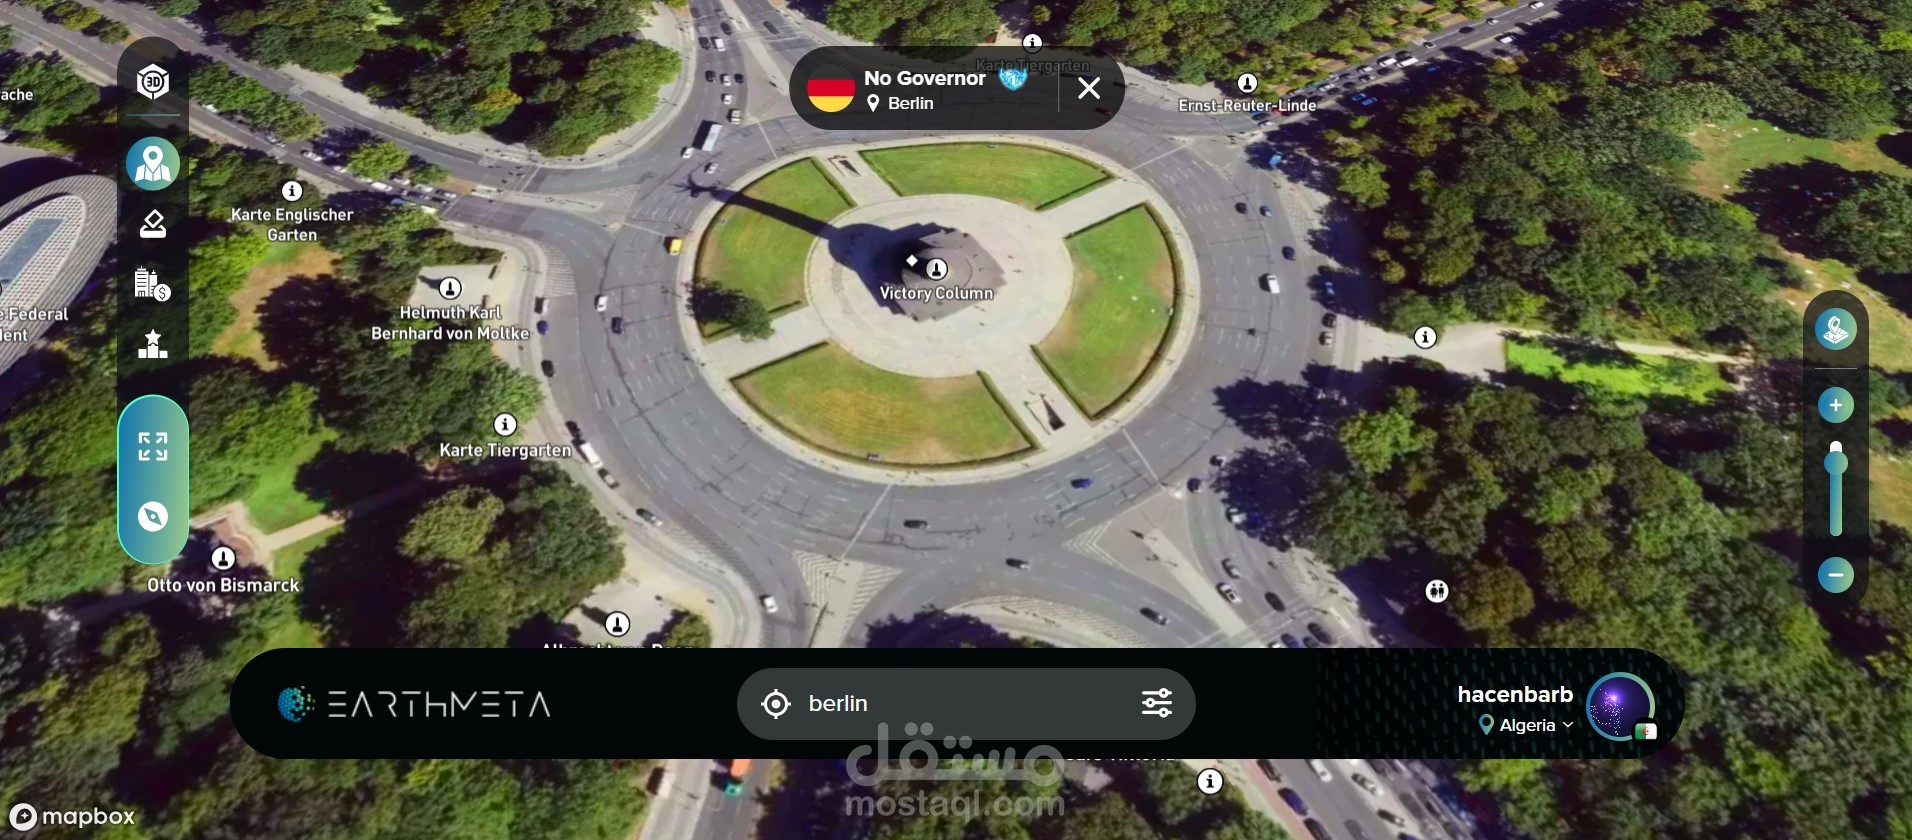Open the leaderboard ranking icon
This screenshot has height=840, width=1912.
click(x=153, y=344)
